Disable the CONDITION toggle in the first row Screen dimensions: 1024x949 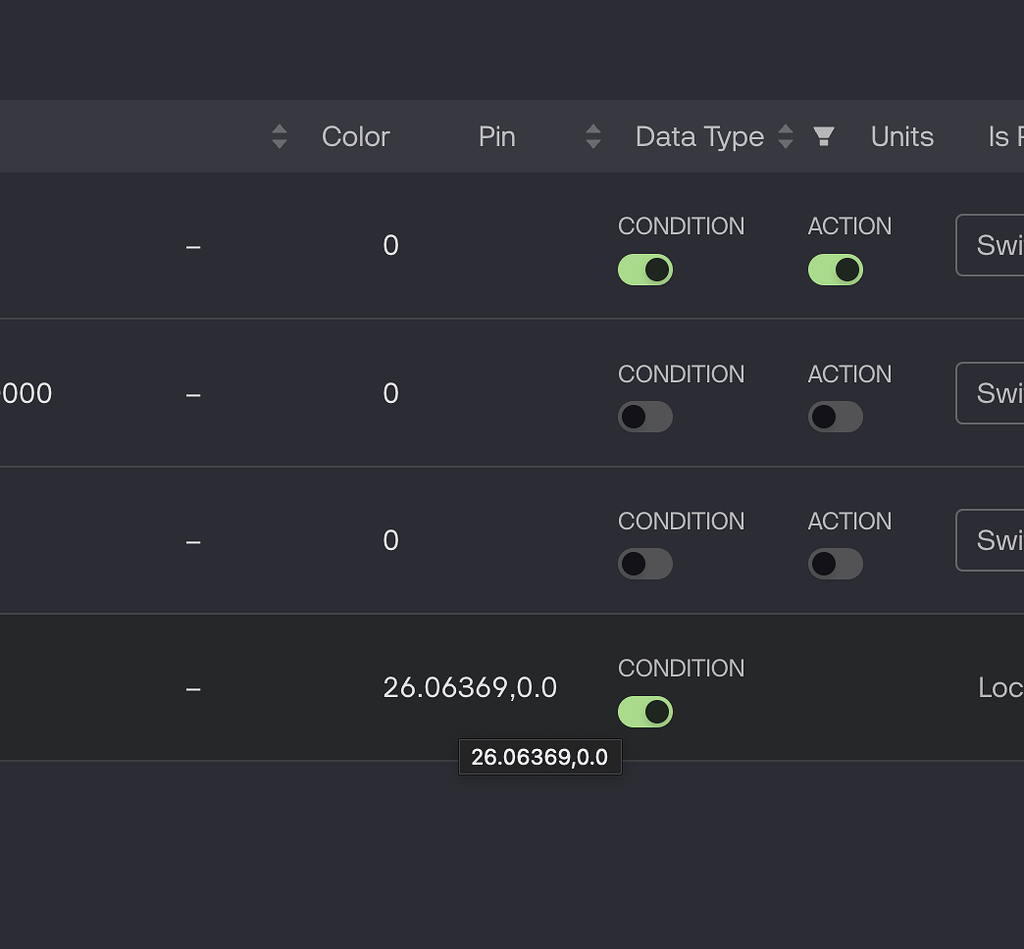(645, 269)
